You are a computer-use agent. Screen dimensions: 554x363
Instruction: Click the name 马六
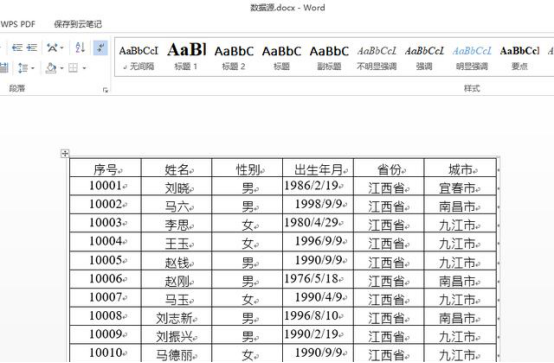[x=177, y=207]
